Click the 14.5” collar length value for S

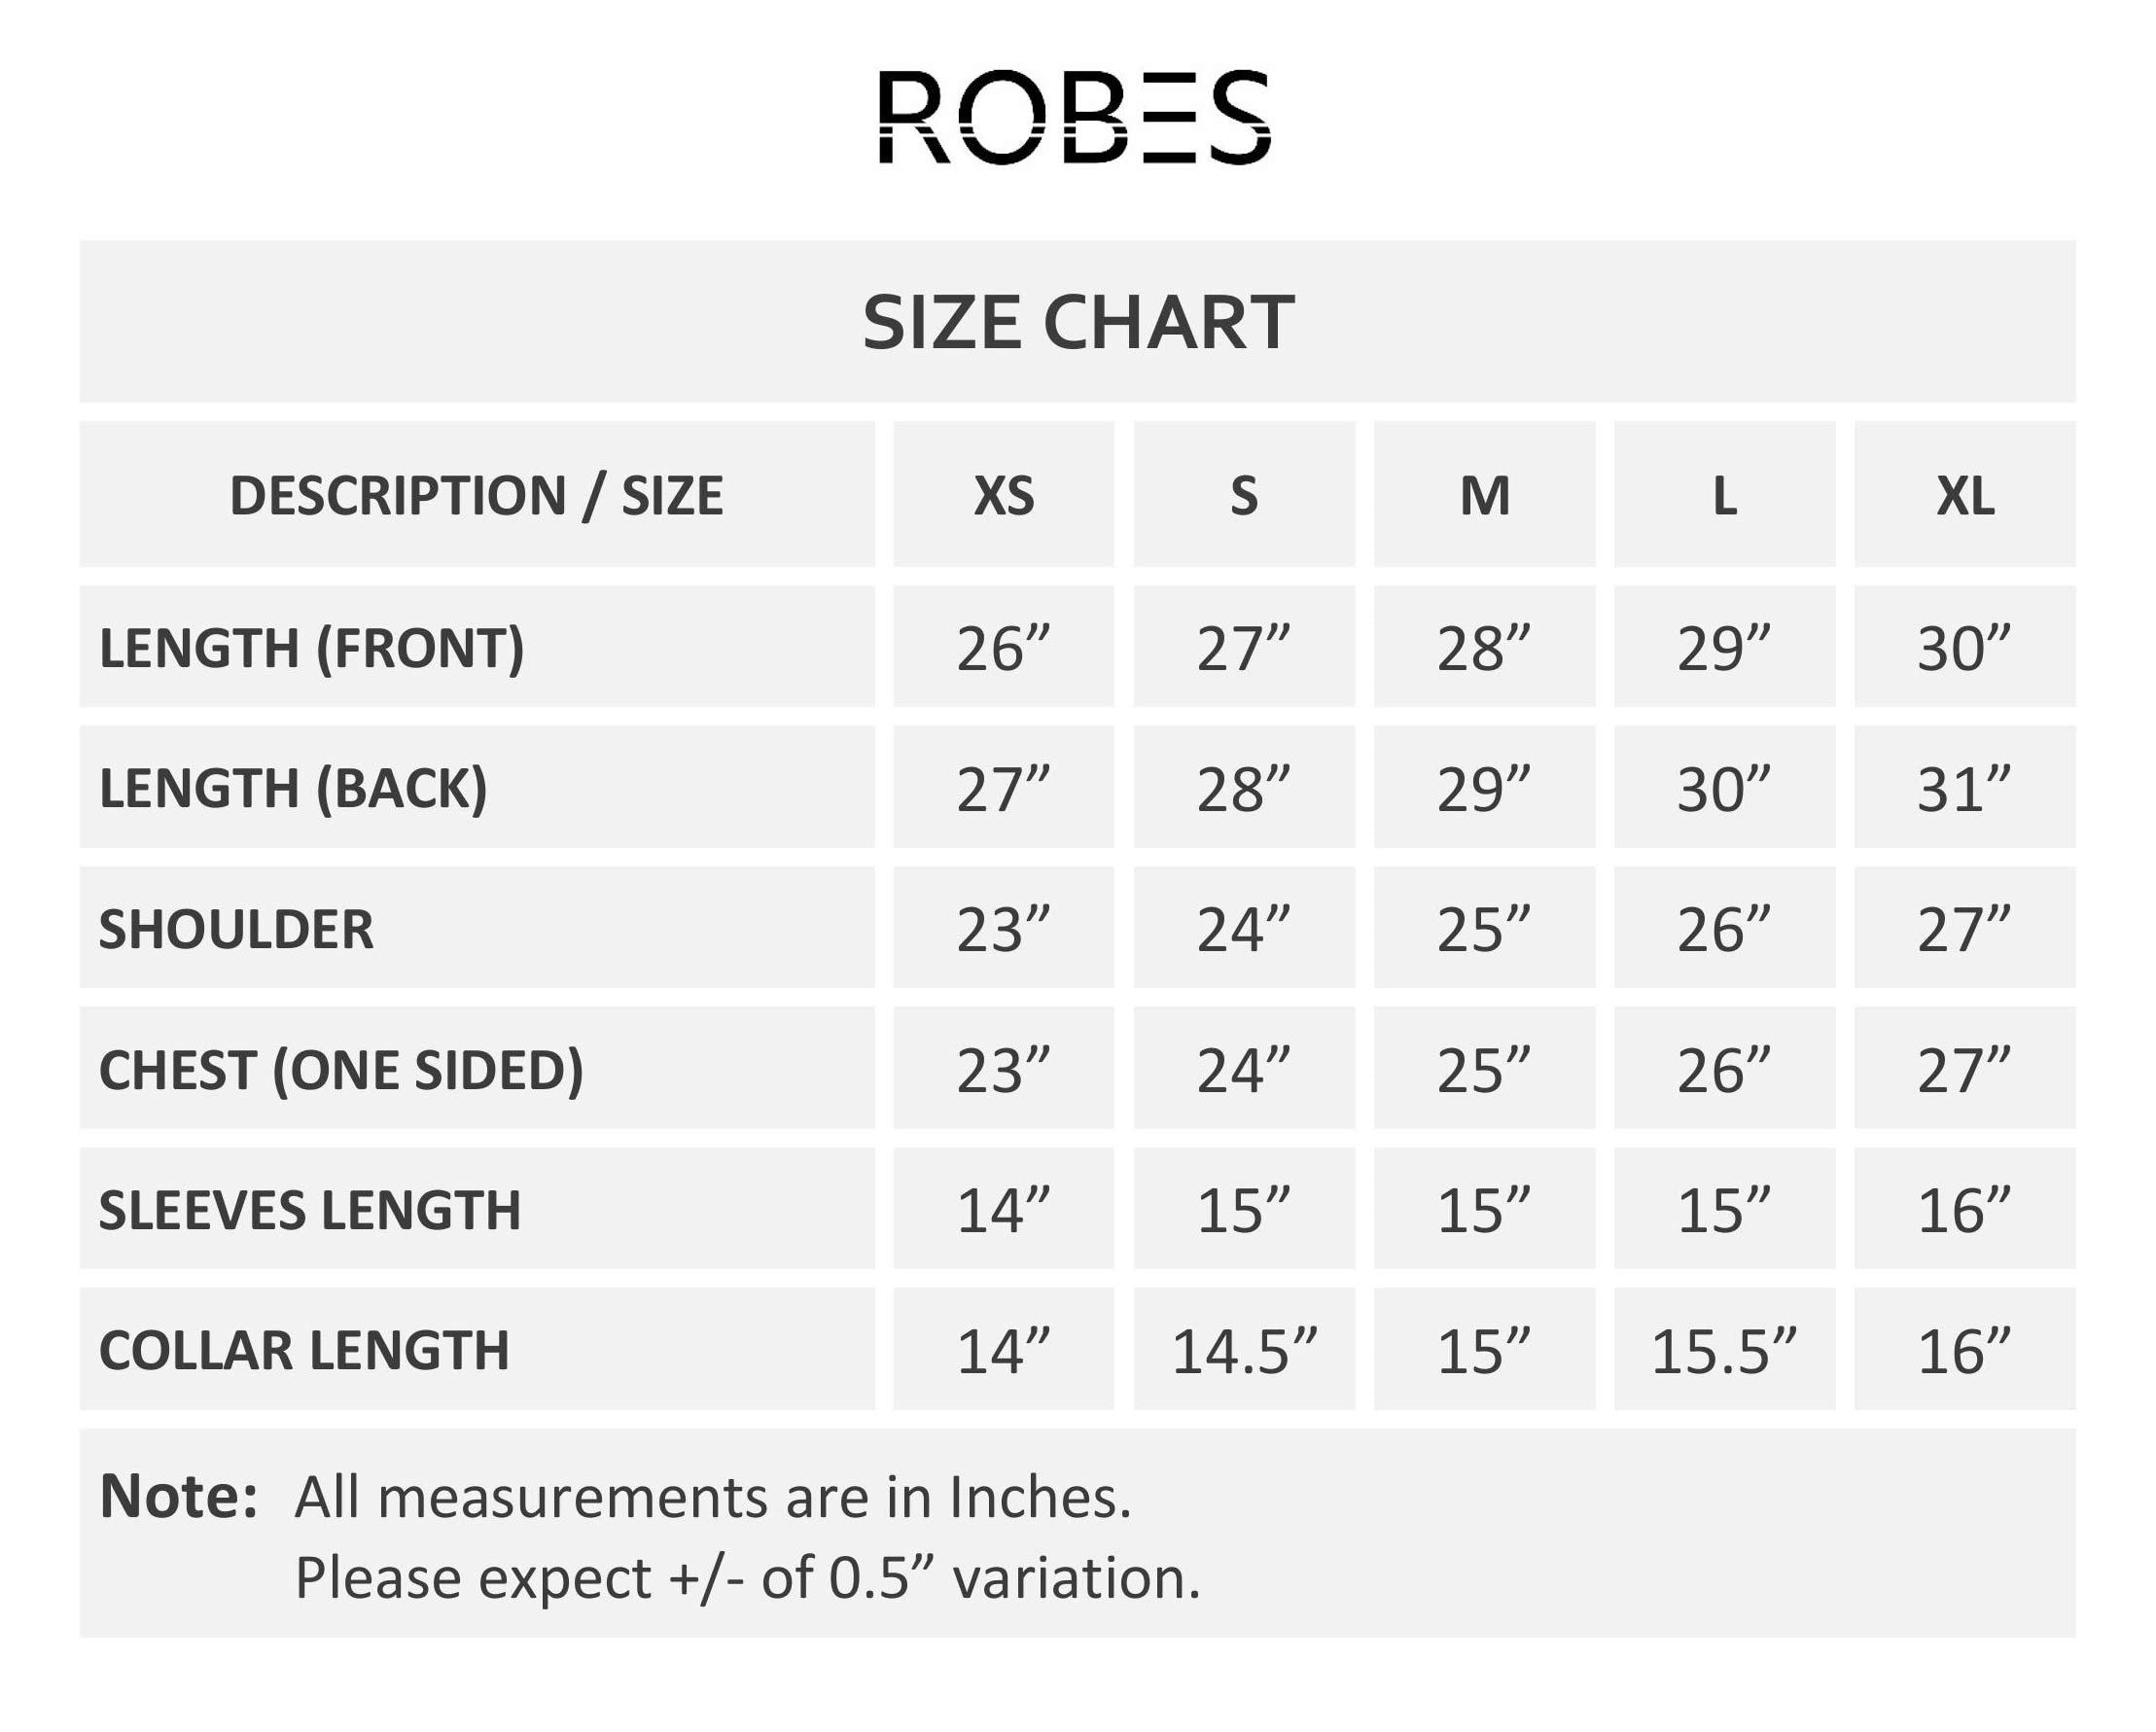point(1244,1351)
